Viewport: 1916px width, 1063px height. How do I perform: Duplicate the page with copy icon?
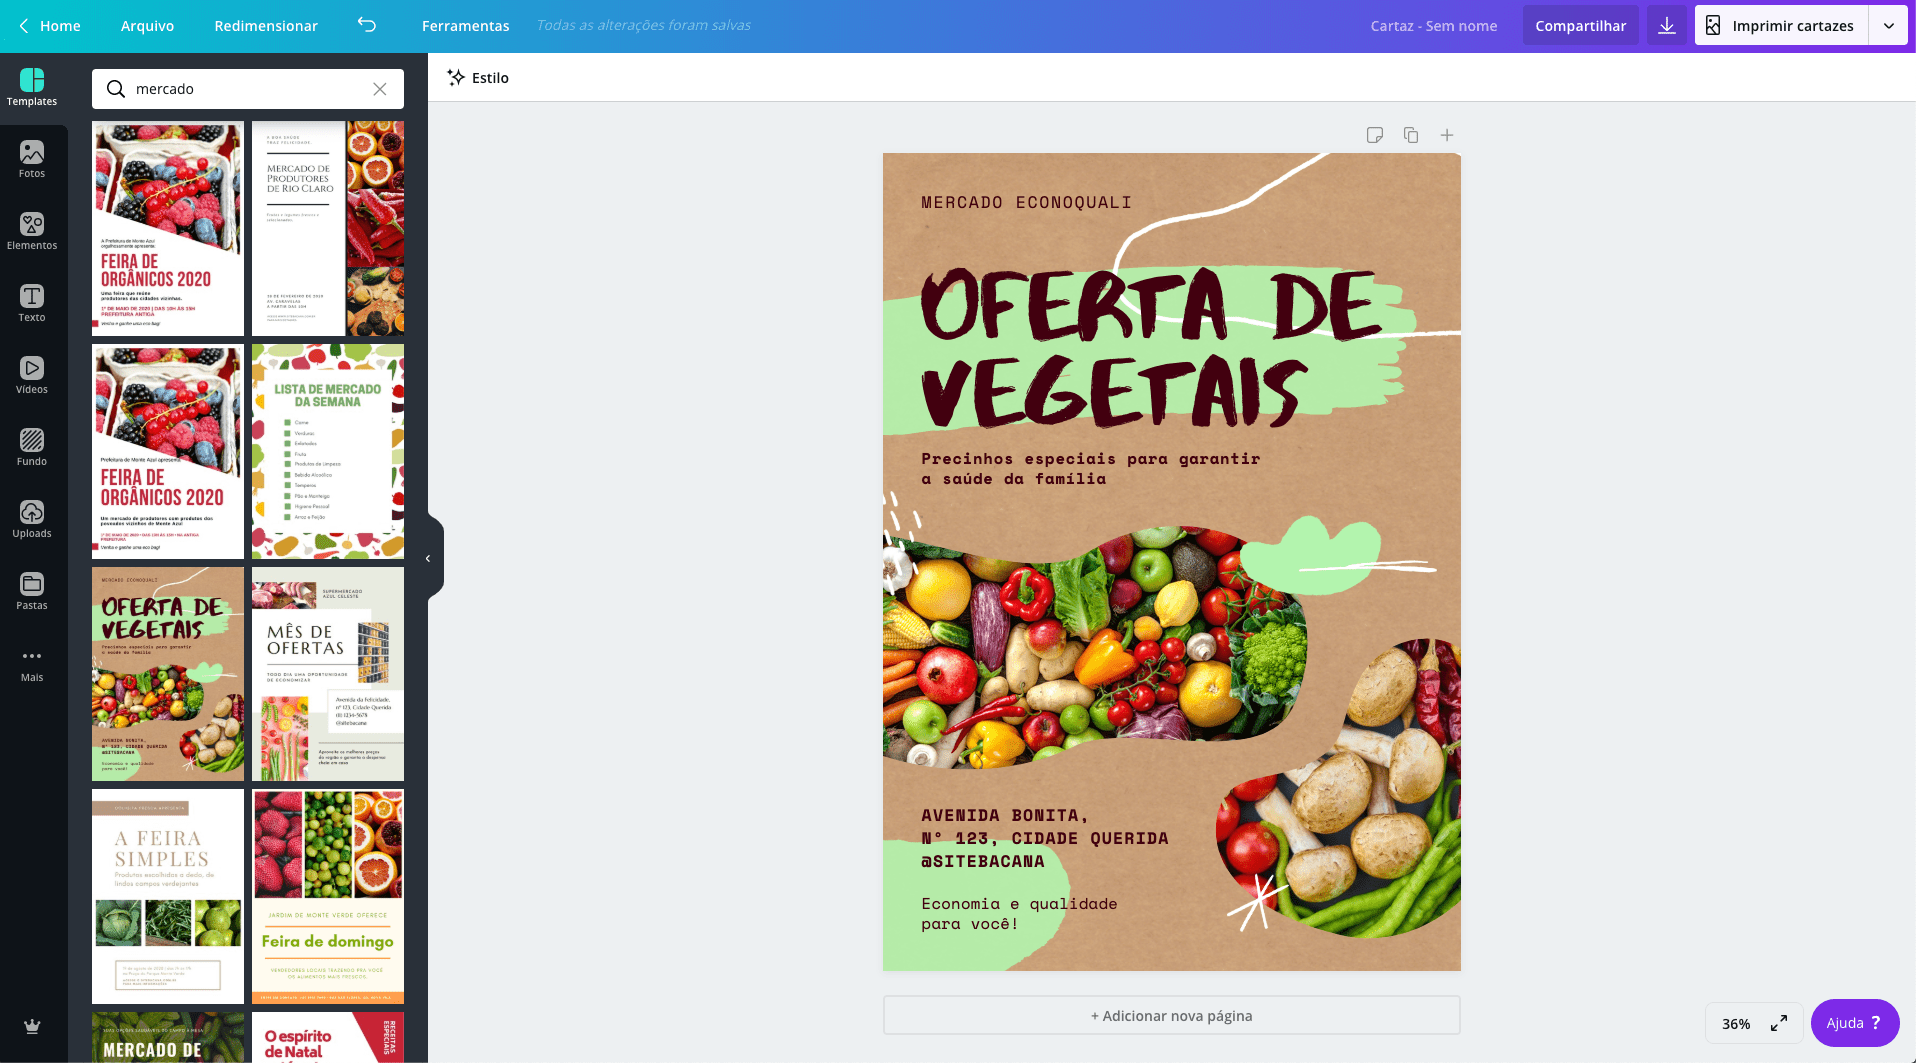coord(1411,135)
